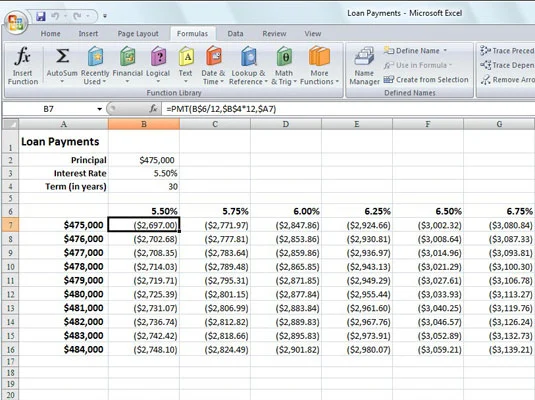Switch to the Data ribbon tab
The width and height of the screenshot is (535, 400).
point(235,34)
